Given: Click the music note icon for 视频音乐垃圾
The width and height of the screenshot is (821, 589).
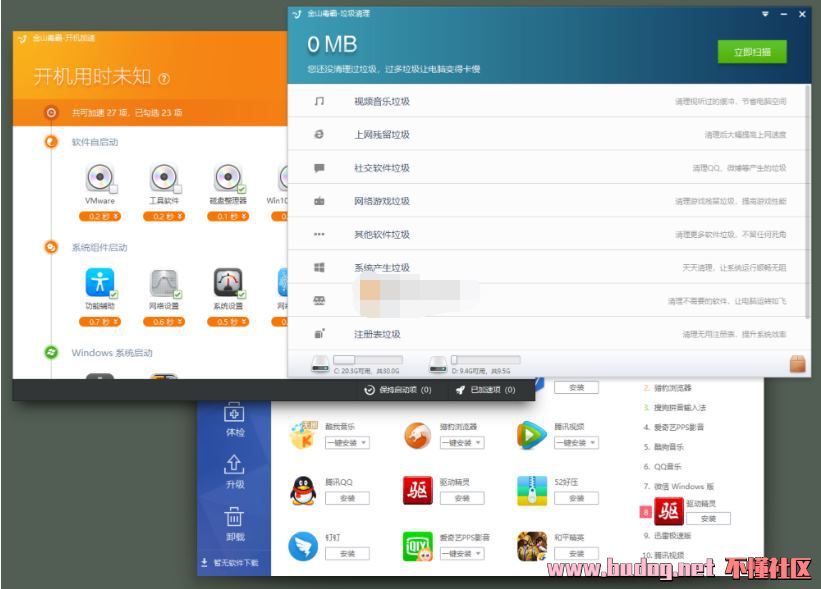Looking at the screenshot, I should click(319, 101).
